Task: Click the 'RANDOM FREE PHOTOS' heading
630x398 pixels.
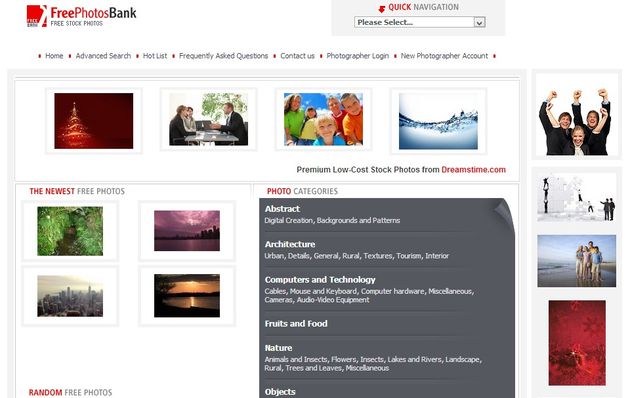Action: point(70,392)
